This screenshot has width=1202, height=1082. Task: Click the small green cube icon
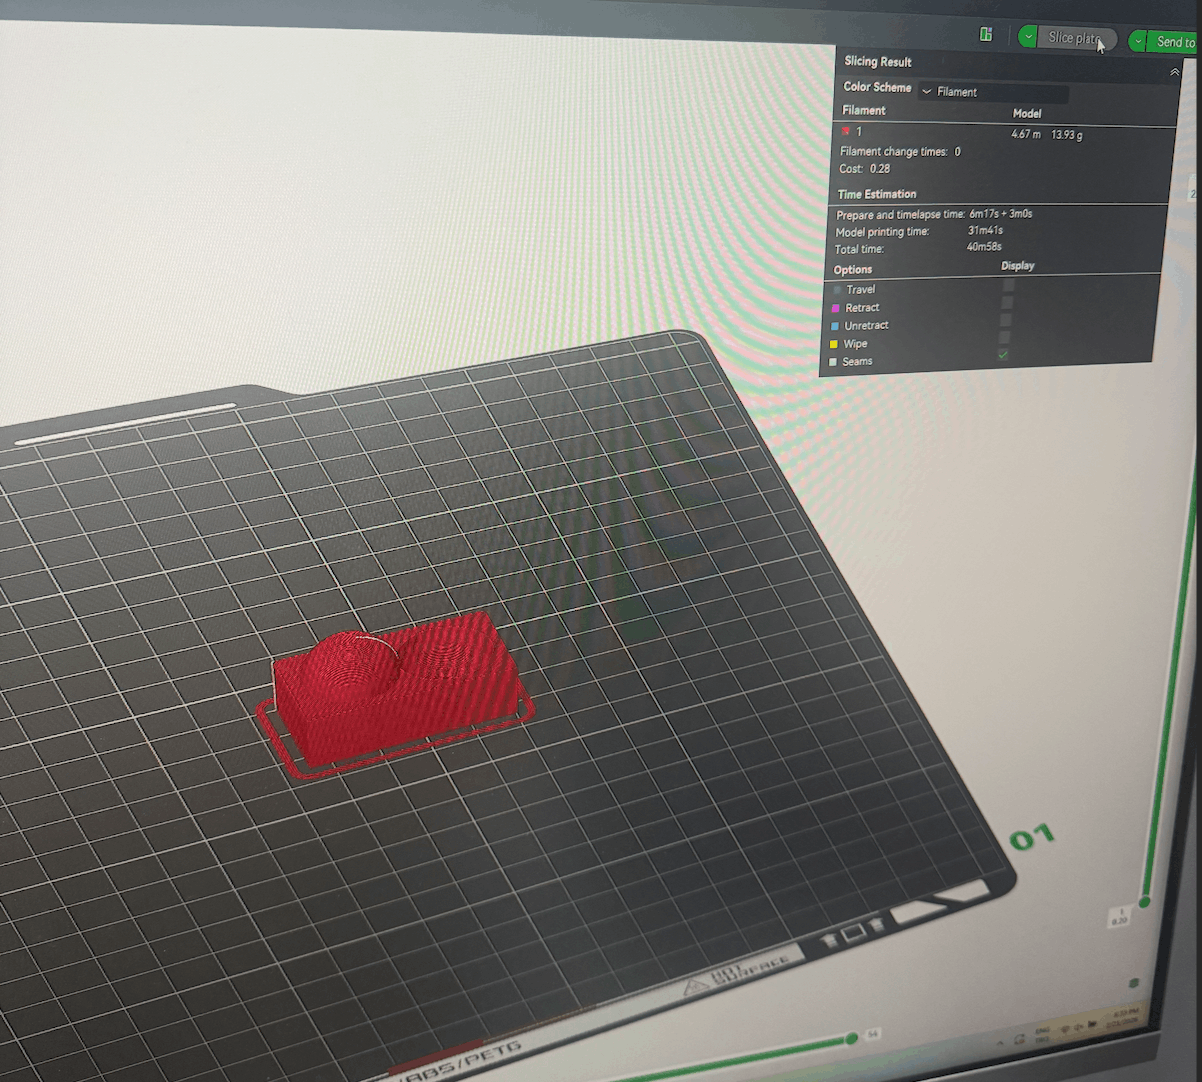click(1134, 983)
